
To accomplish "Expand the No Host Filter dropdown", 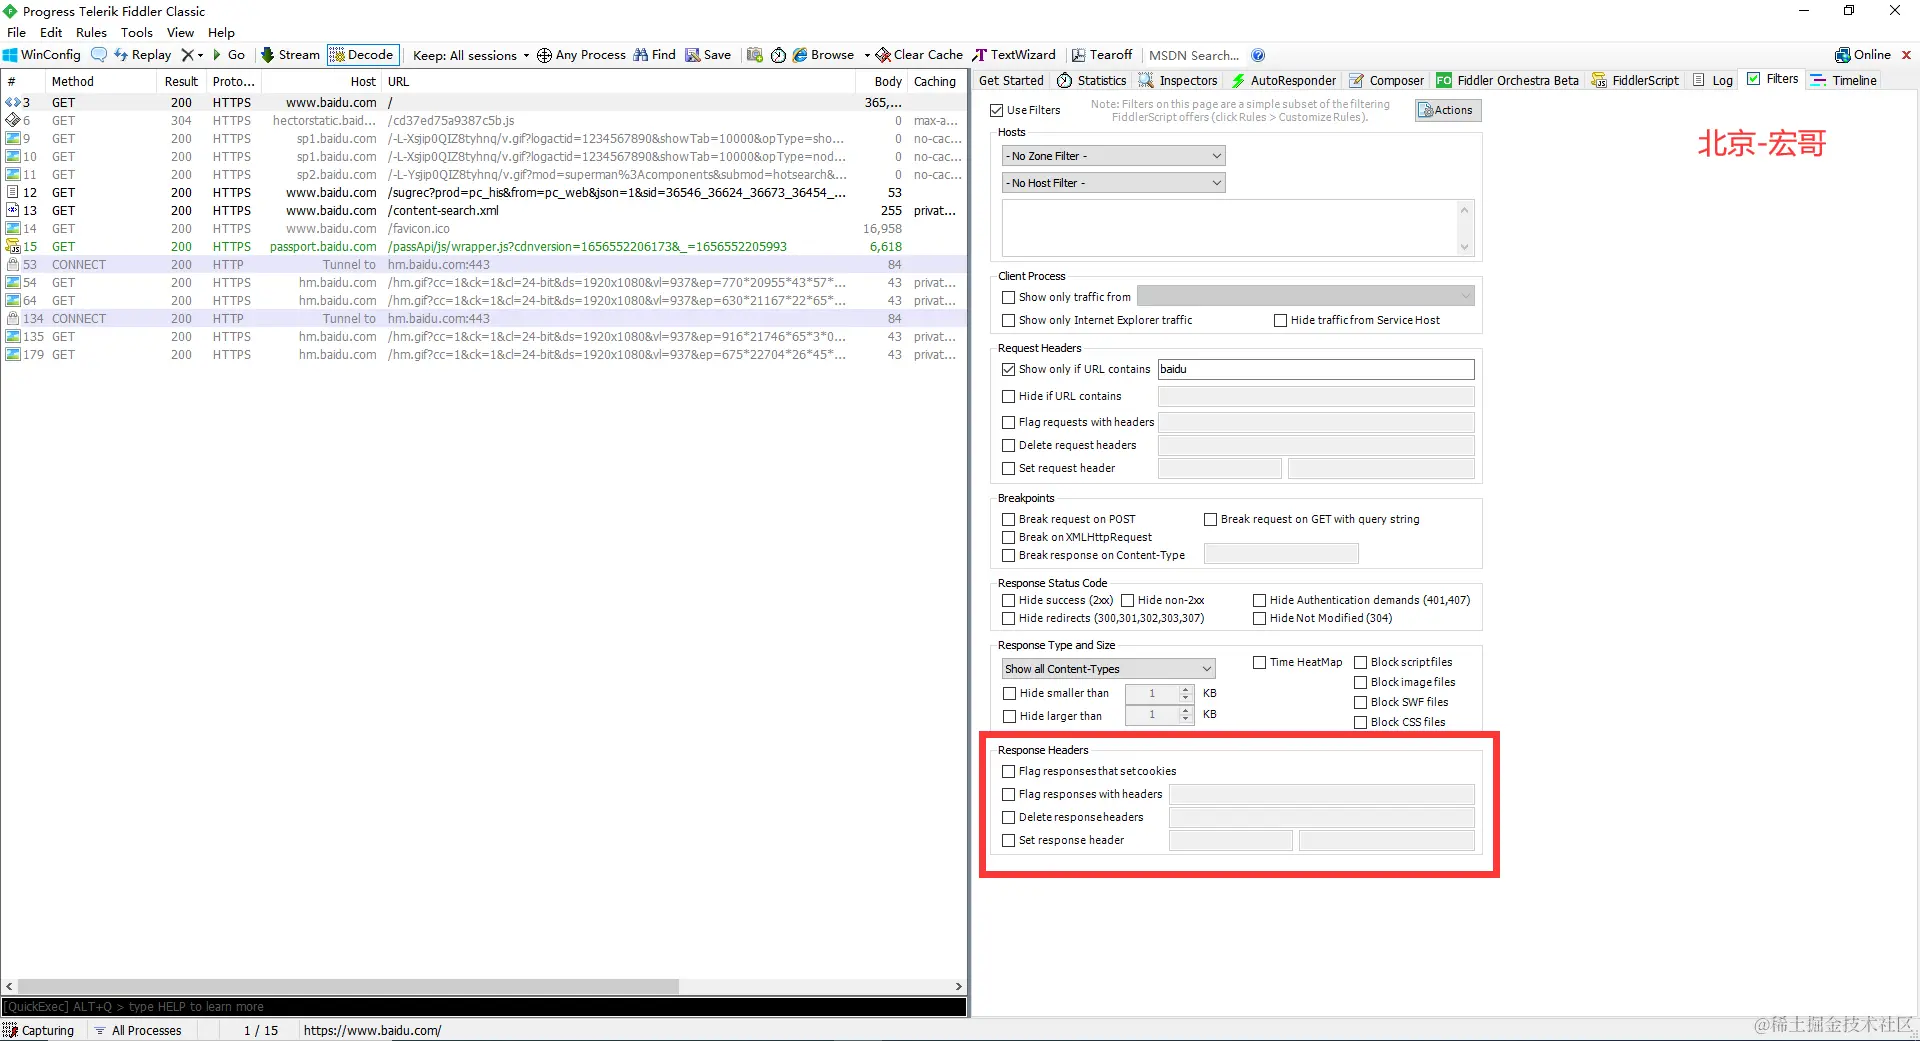I will click(1113, 183).
